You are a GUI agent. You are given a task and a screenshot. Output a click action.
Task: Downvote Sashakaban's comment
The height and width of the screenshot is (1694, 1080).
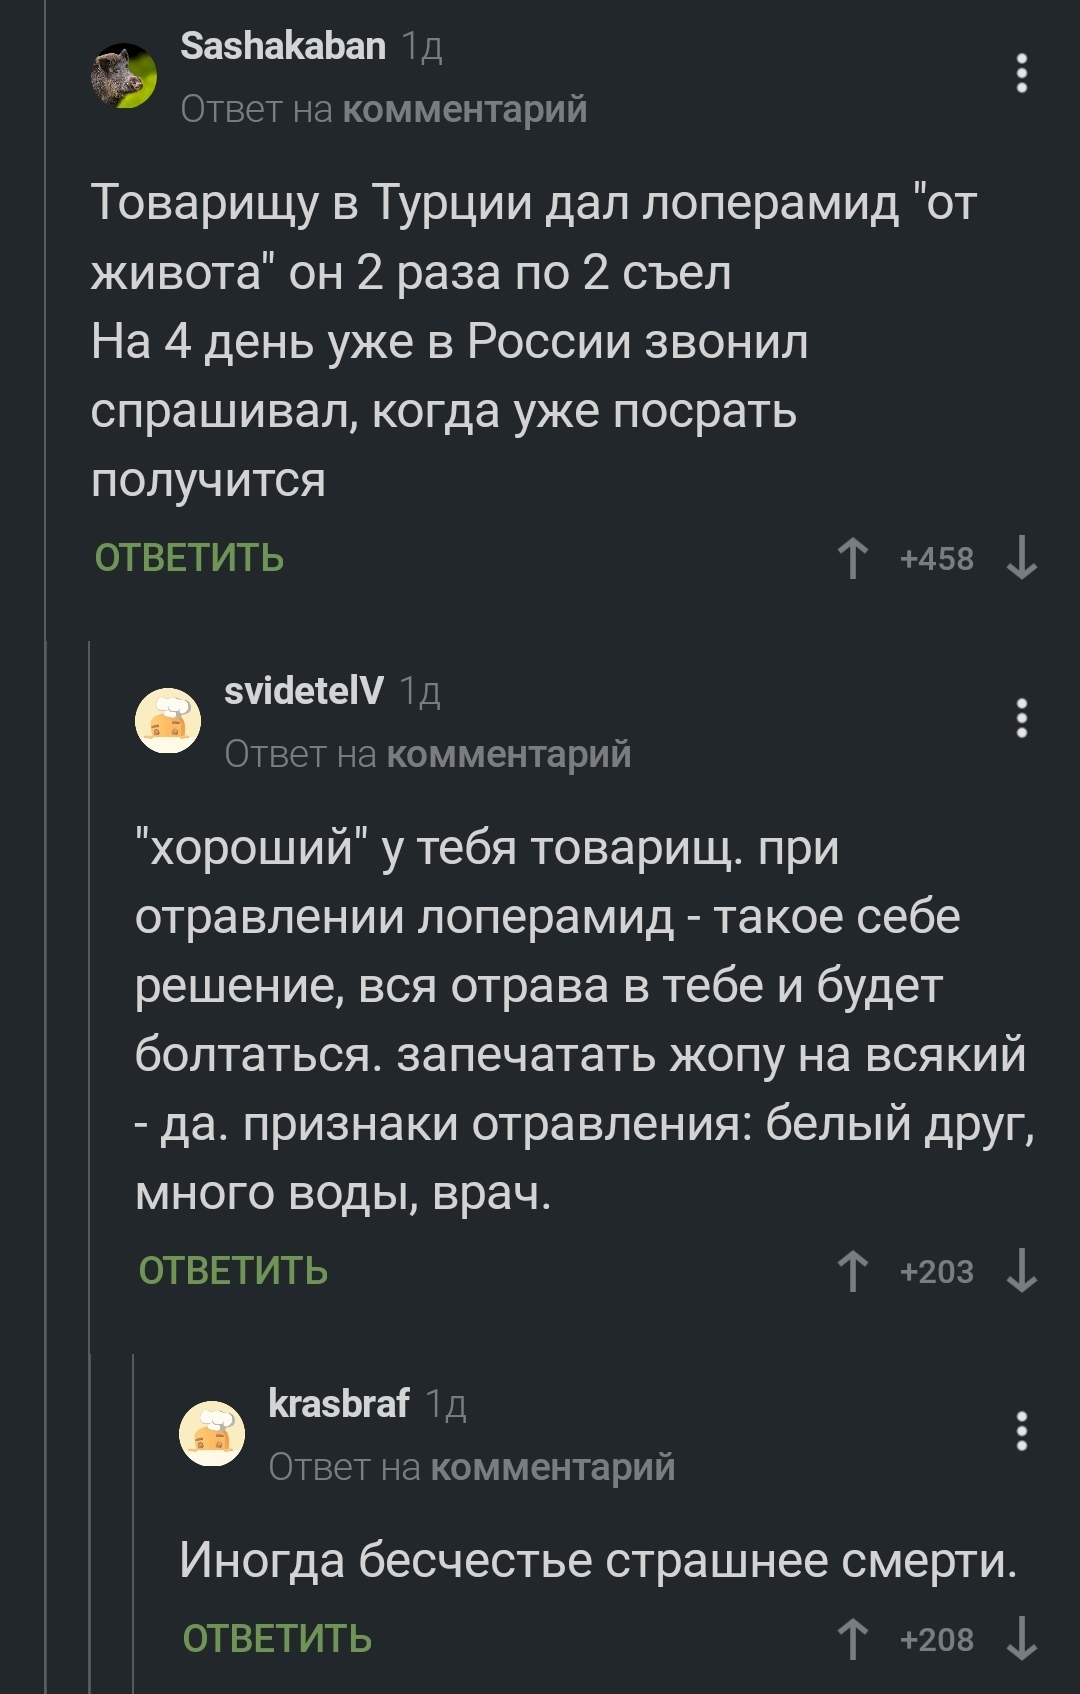coord(1021,559)
